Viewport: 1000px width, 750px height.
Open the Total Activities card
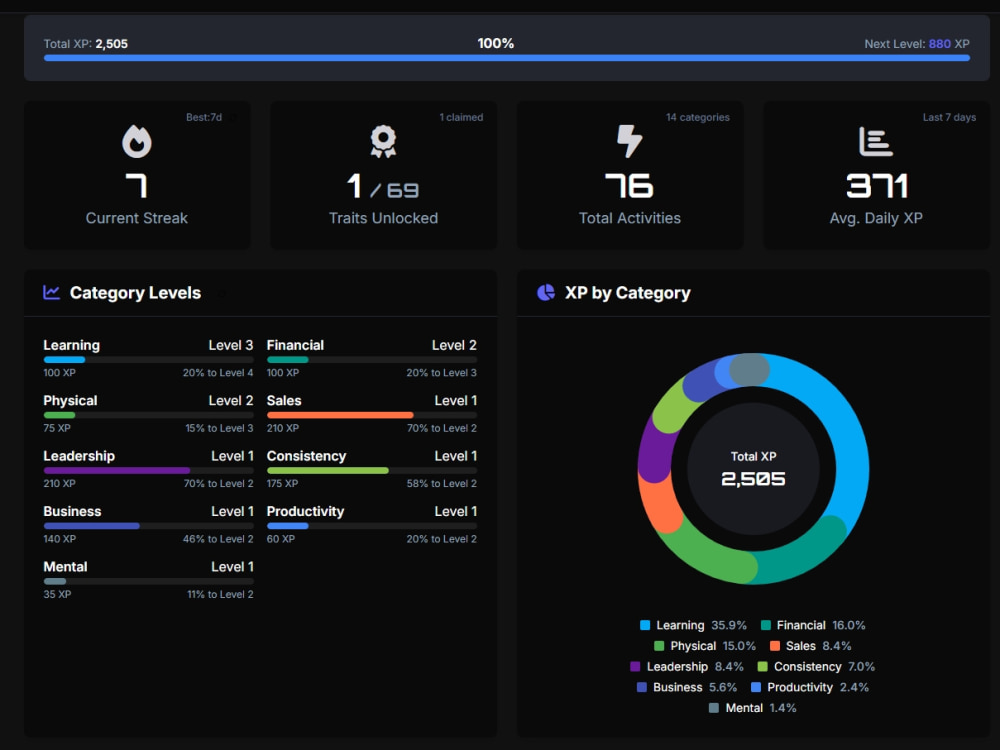point(630,175)
